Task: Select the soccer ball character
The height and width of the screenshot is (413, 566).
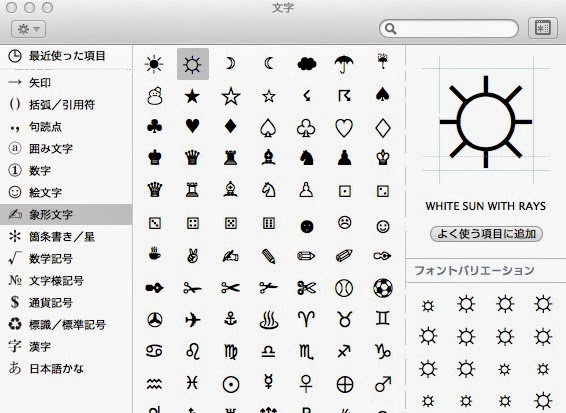Action: click(383, 287)
